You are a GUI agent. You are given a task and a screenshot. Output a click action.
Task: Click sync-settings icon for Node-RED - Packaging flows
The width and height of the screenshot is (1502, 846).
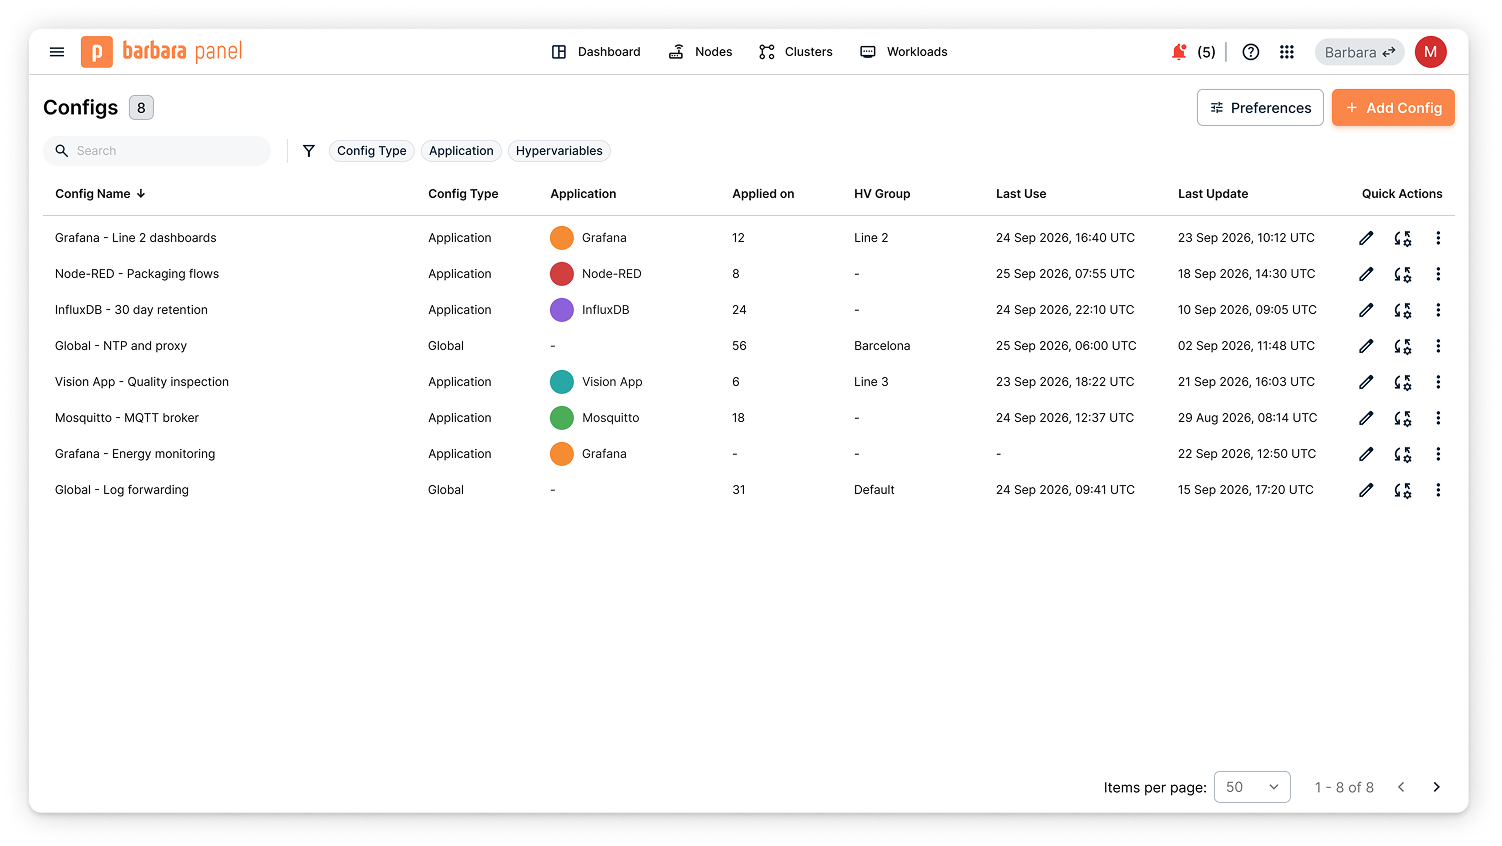pyautogui.click(x=1403, y=274)
